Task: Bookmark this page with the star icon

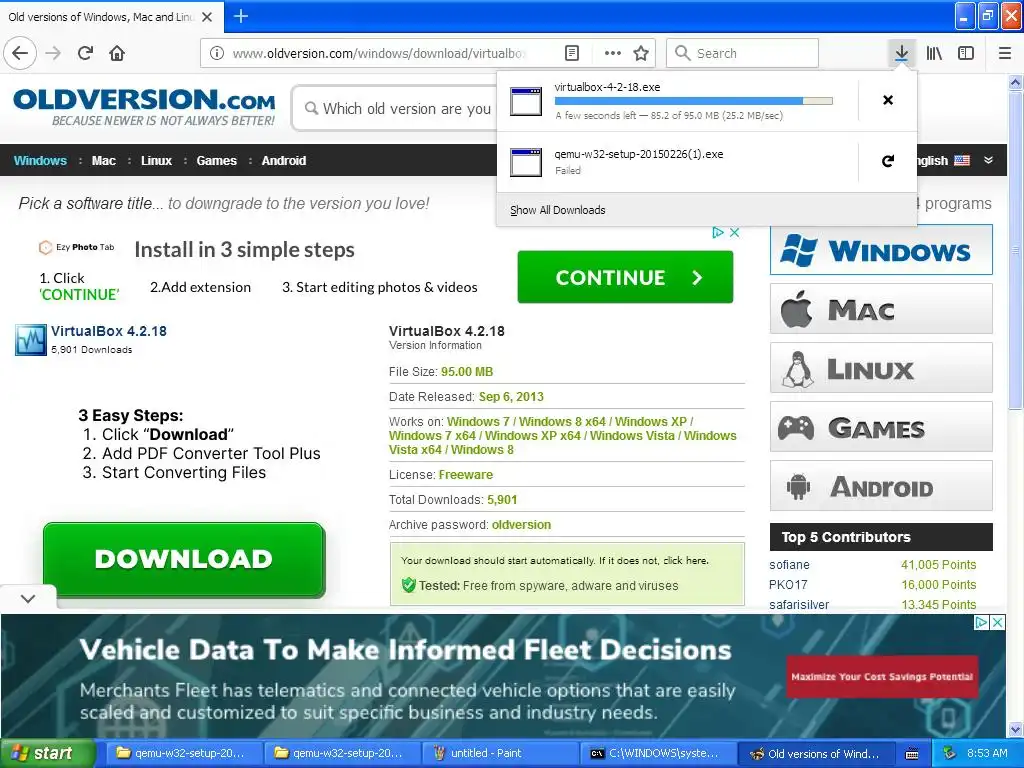Action: pyautogui.click(x=641, y=53)
